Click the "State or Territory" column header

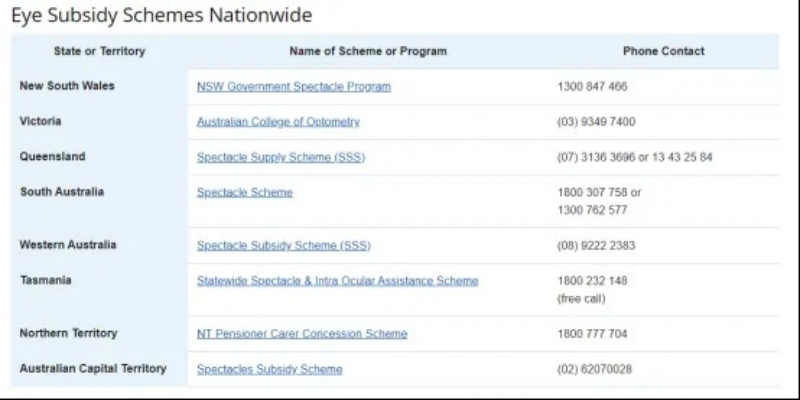99,51
